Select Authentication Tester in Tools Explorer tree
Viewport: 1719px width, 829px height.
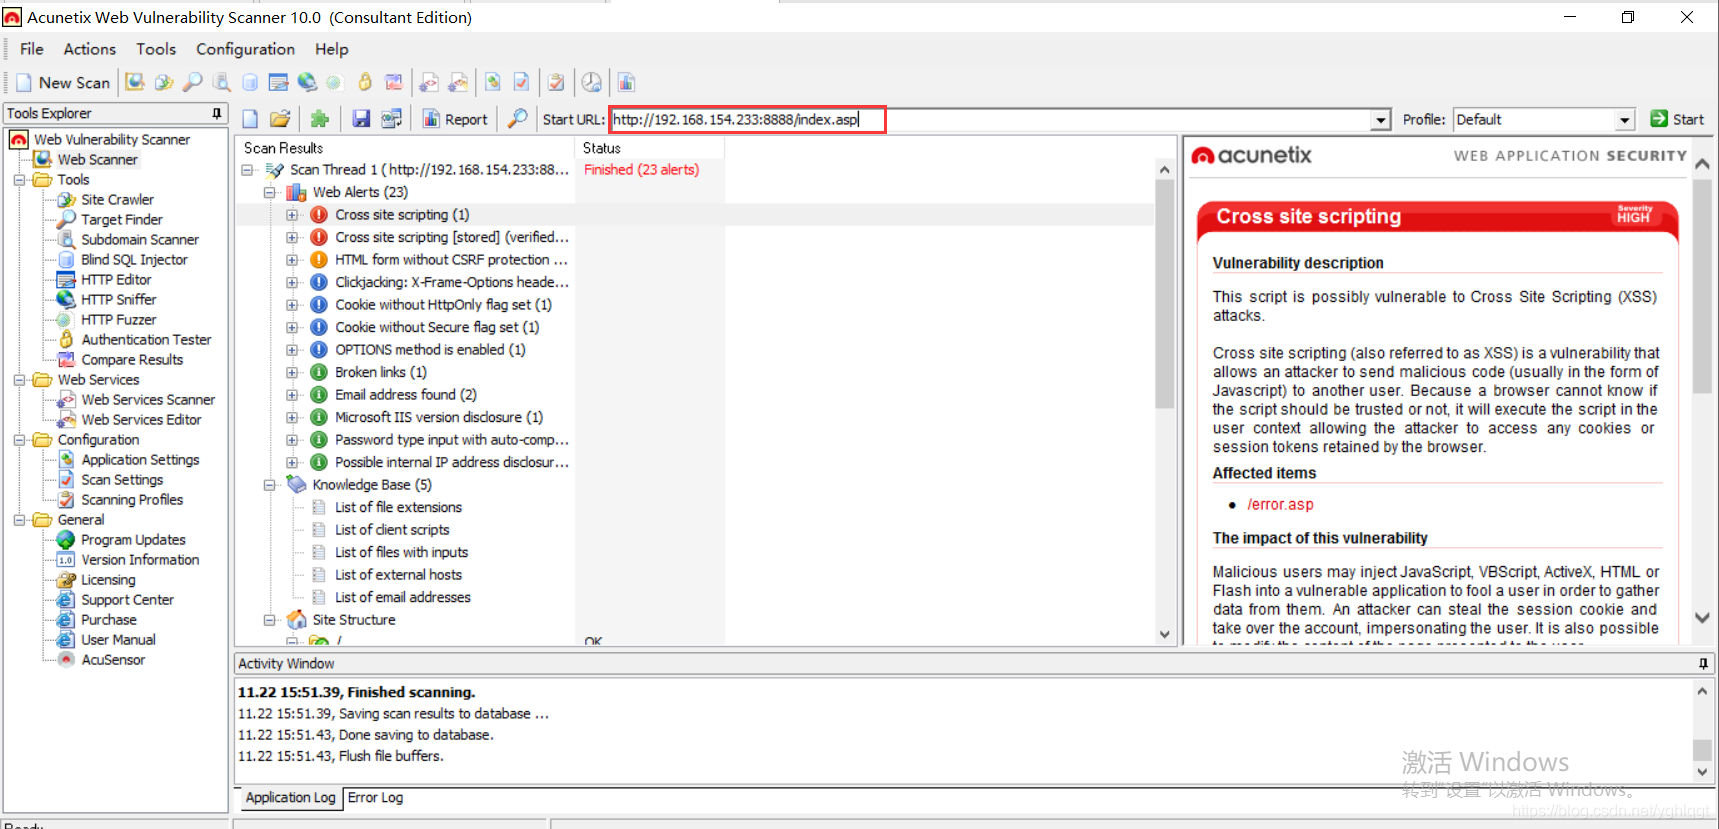click(x=146, y=340)
